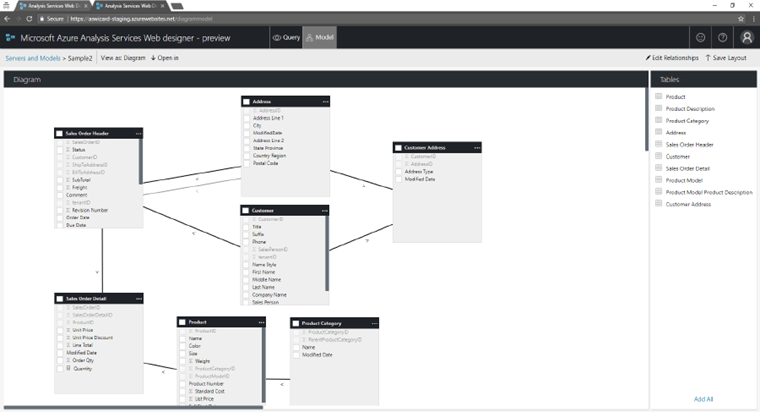Toggle the Product table header checkbox
The width and height of the screenshot is (760, 412).
click(x=182, y=322)
